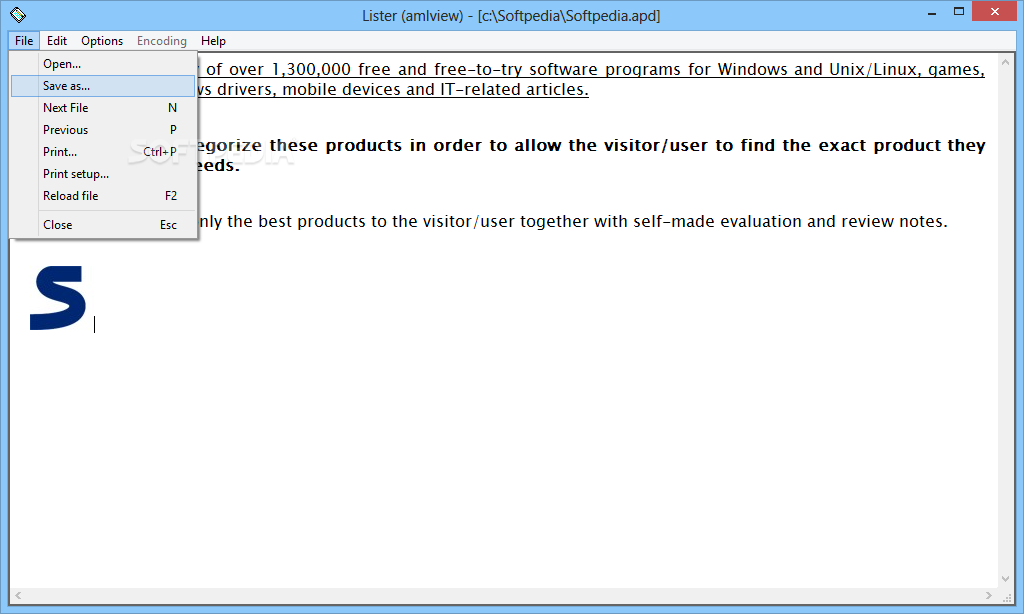Click the horizontal scrollbar left arrow
The image size is (1024, 614).
[x=18, y=595]
